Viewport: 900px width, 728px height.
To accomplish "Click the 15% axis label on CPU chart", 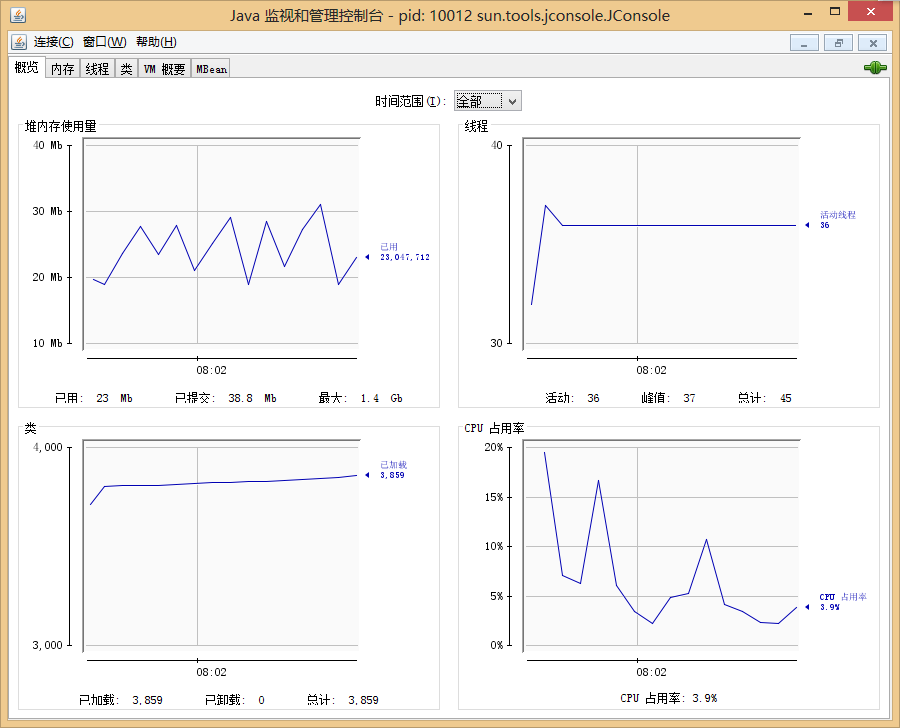I will (x=494, y=497).
